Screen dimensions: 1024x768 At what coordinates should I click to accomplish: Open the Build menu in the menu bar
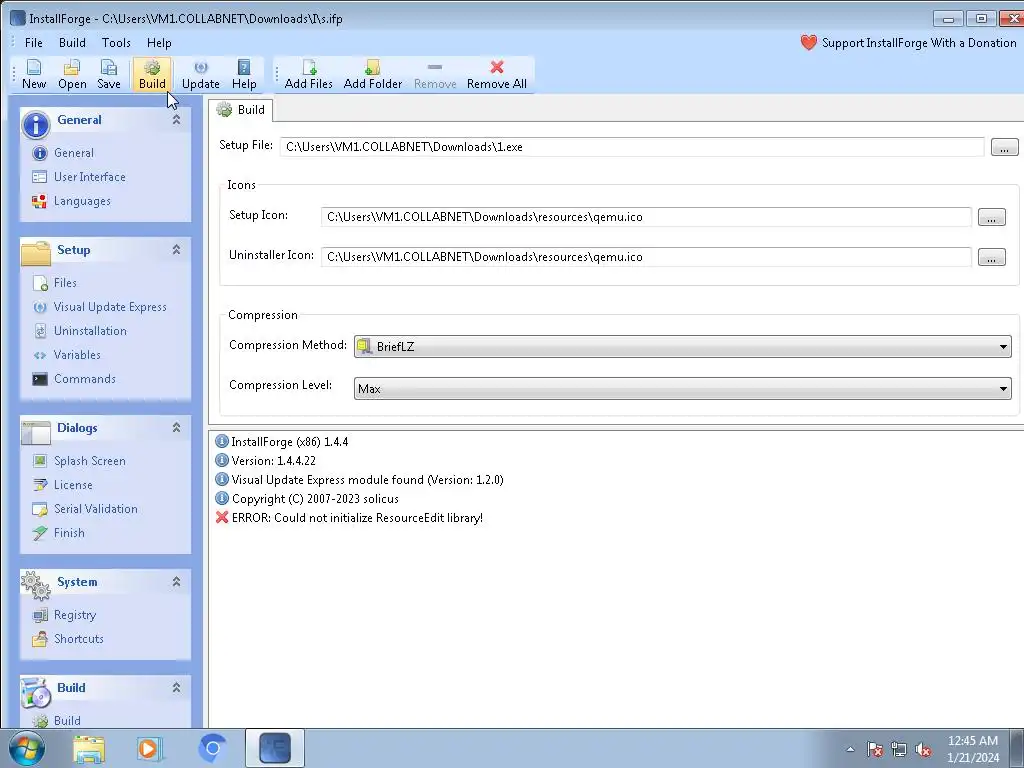72,42
